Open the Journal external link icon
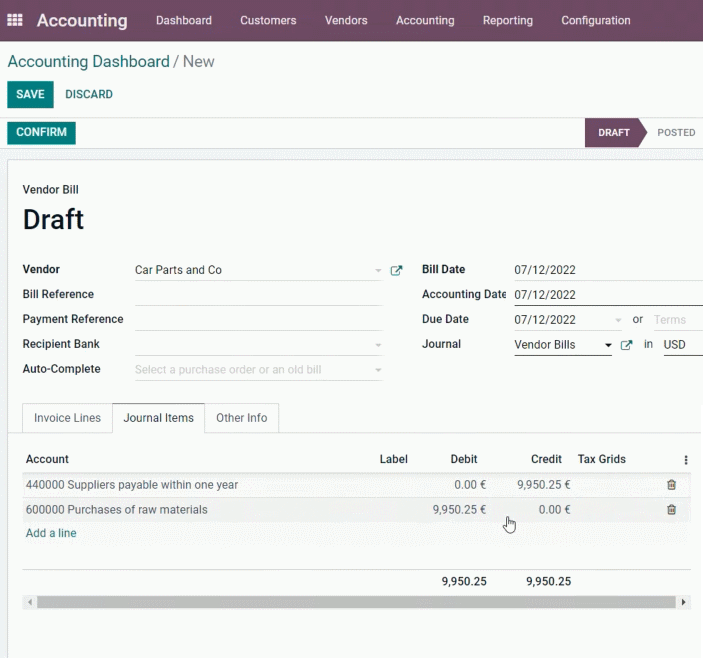The image size is (703, 658). pyautogui.click(x=626, y=345)
